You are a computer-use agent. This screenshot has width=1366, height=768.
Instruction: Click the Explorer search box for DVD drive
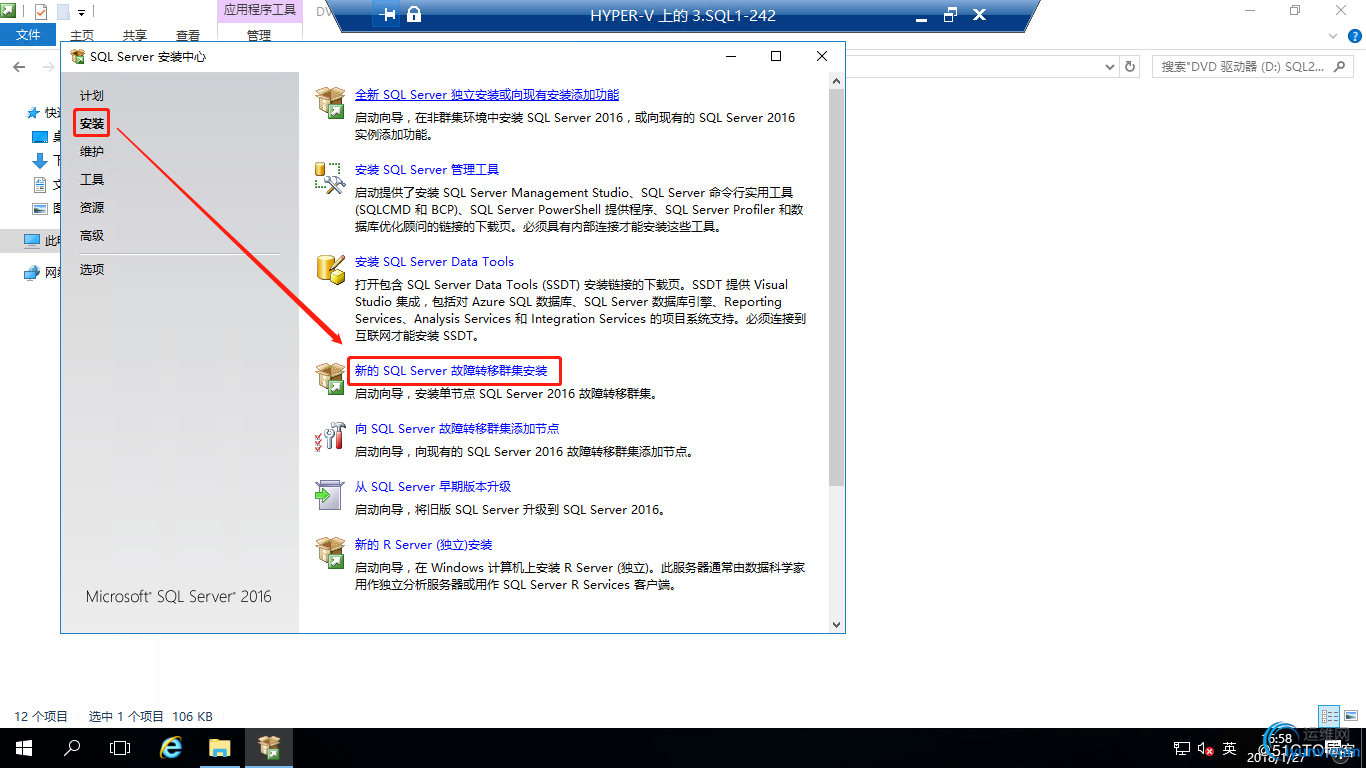[1254, 67]
